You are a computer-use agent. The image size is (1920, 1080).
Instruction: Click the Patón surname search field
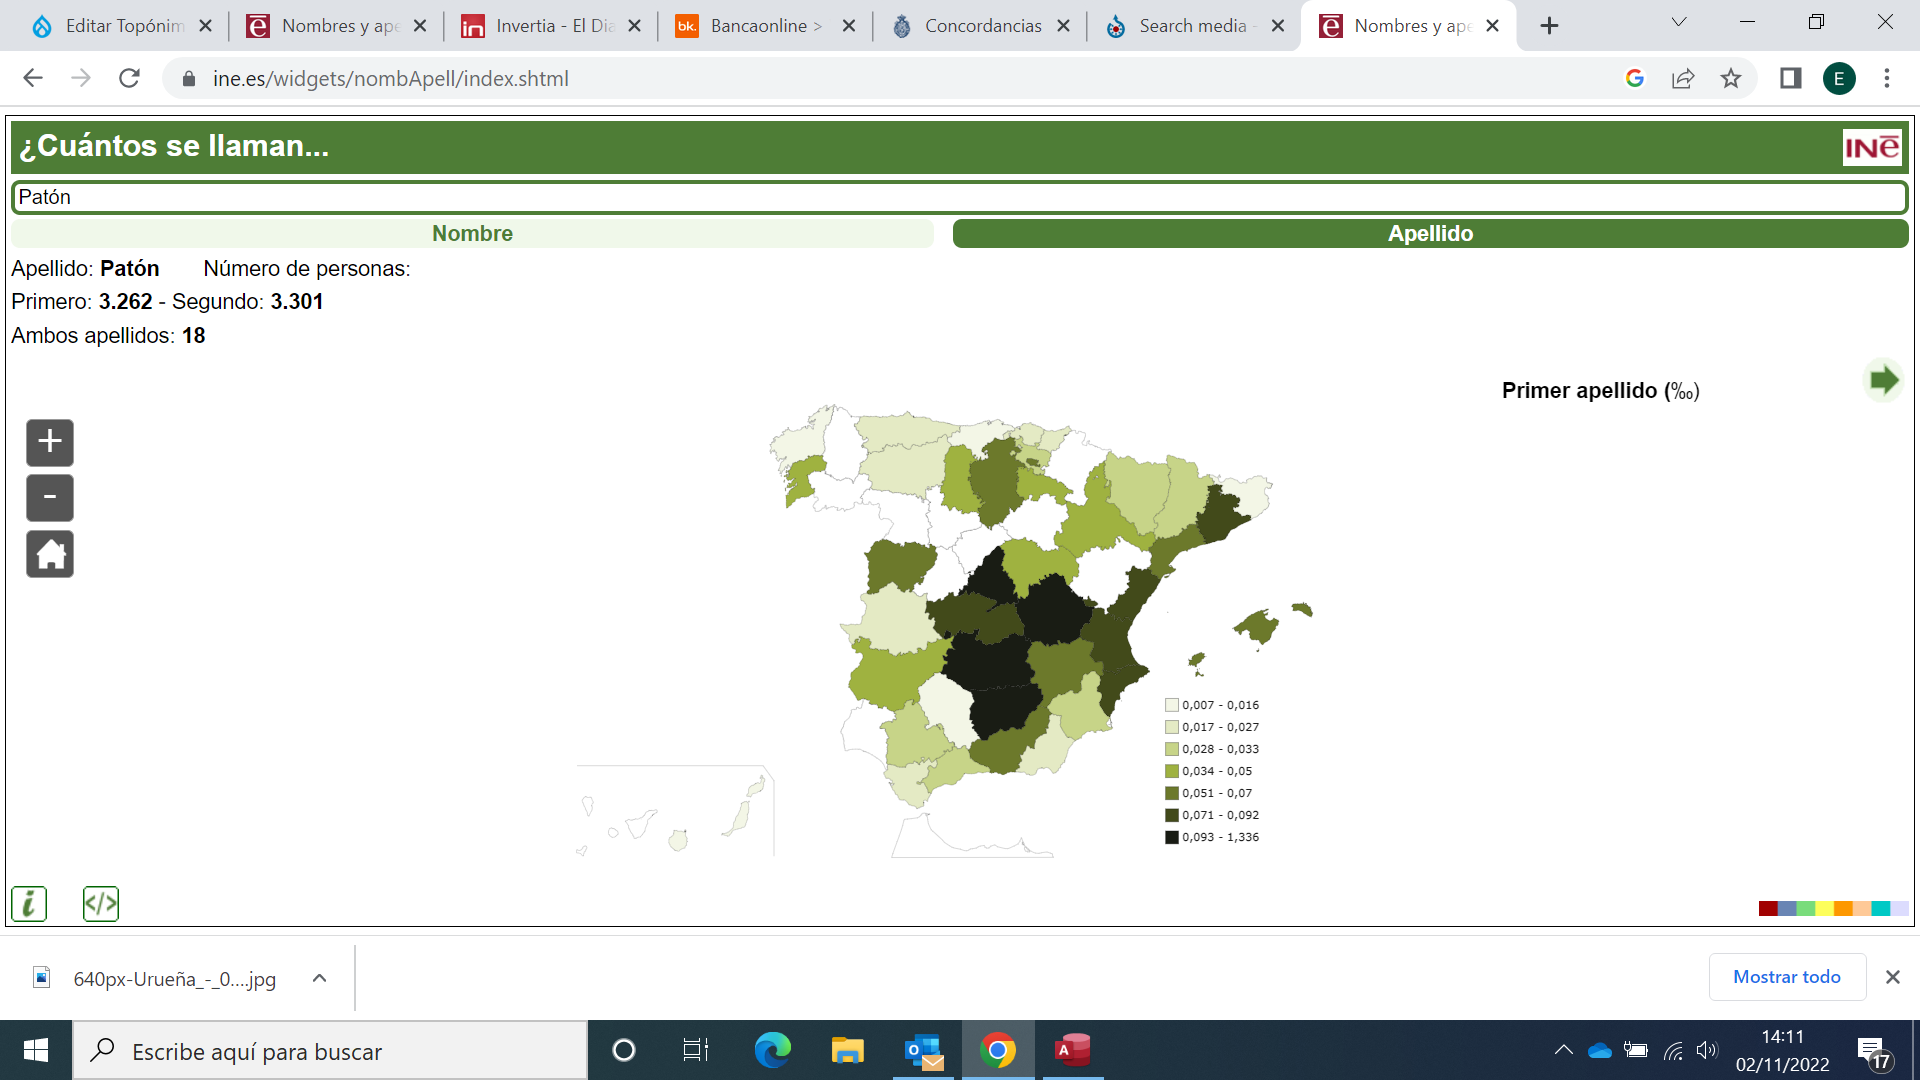click(x=958, y=197)
